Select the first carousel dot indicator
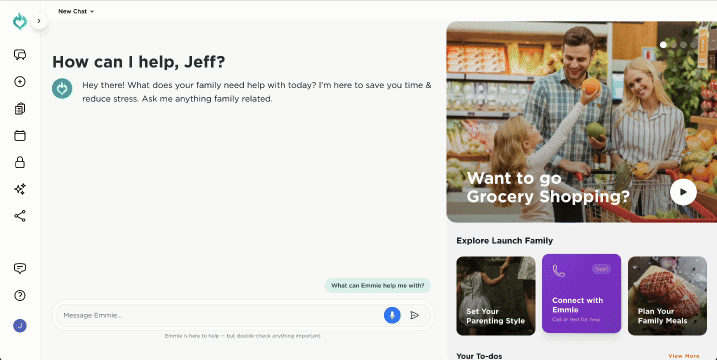Screen dimensions: 717x360 [x=663, y=44]
